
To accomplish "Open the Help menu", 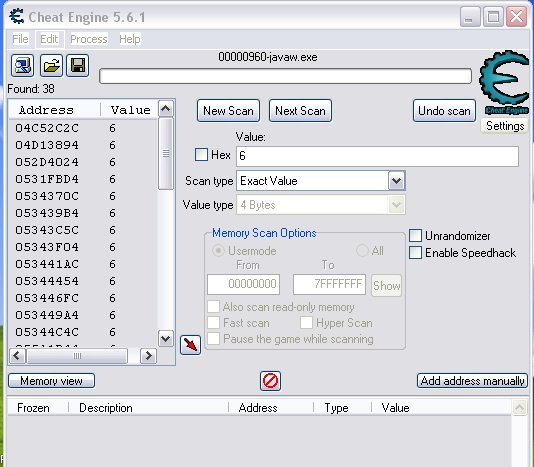I will tap(130, 39).
